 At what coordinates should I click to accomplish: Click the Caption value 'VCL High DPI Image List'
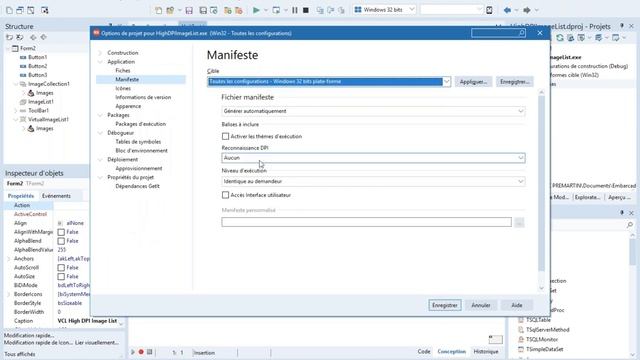click(87, 321)
